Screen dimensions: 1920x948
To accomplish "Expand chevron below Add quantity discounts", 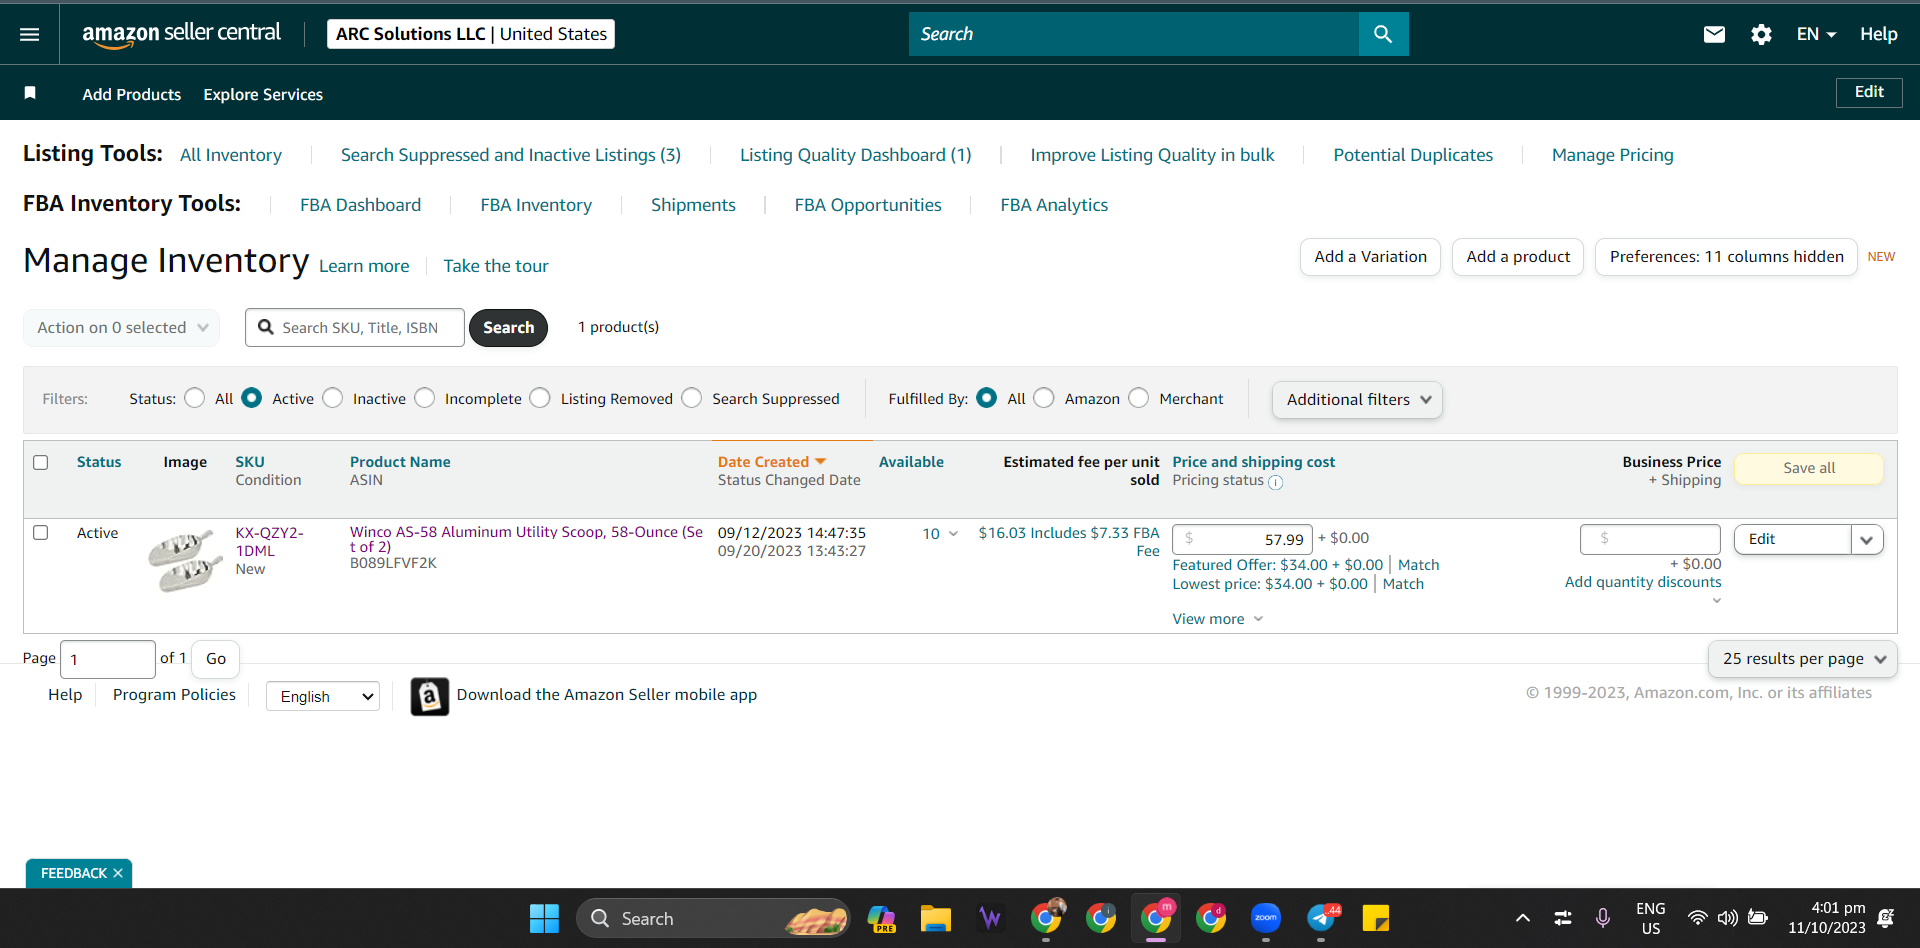I will click(1716, 601).
